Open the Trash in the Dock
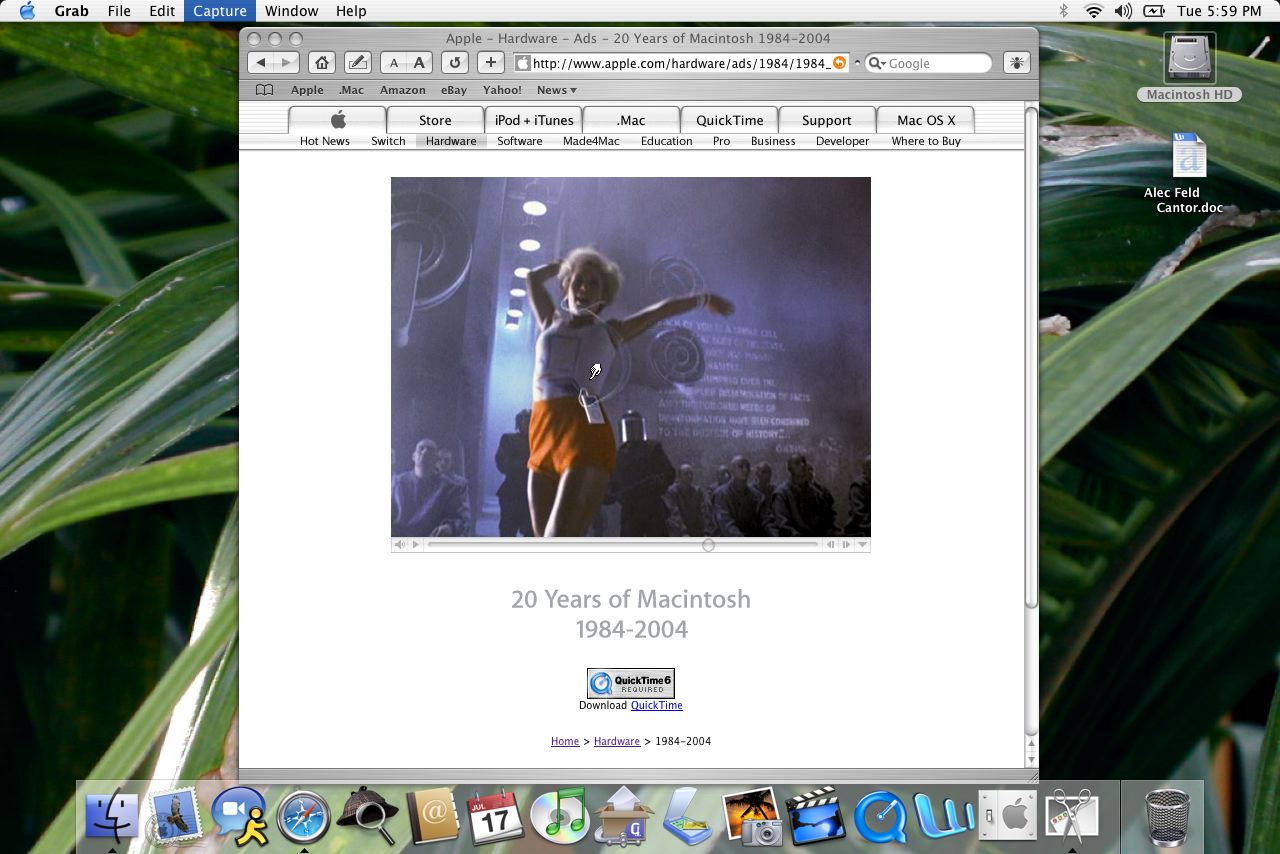This screenshot has height=854, width=1280. (1166, 817)
